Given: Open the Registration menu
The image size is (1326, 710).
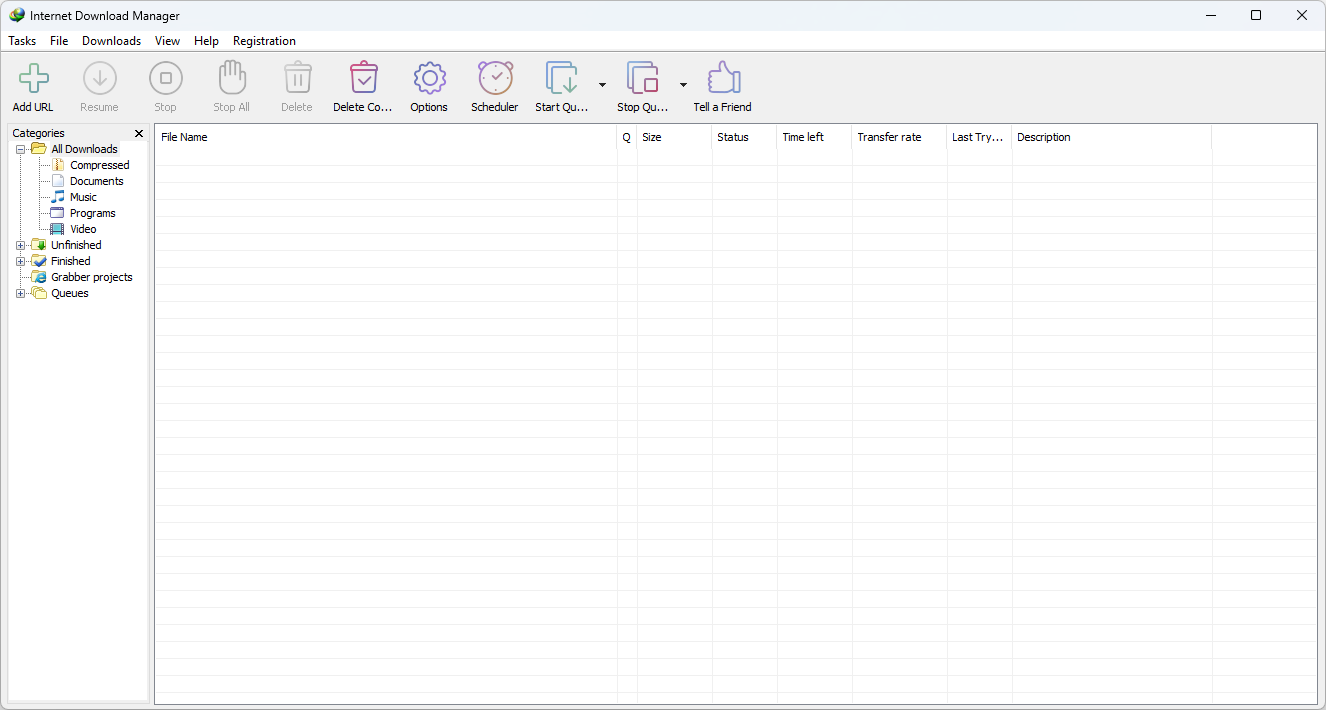Looking at the screenshot, I should [x=264, y=41].
